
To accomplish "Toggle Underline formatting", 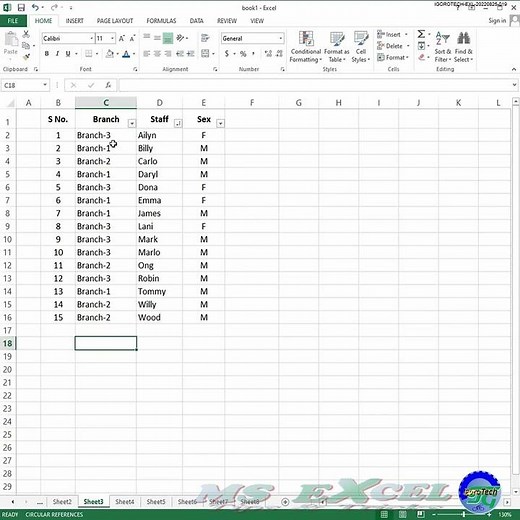I will 68,54.
